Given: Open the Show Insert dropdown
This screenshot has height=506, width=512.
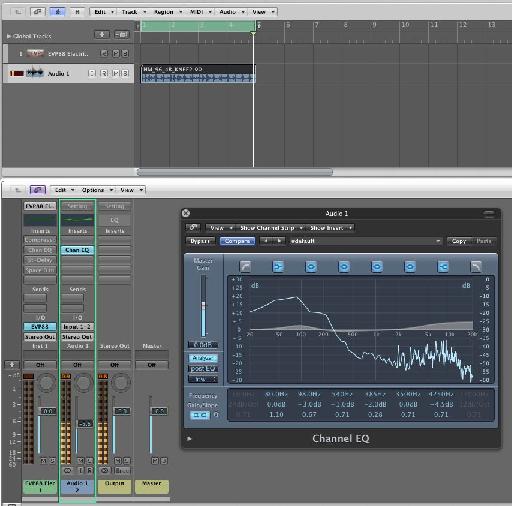Looking at the screenshot, I should click(x=331, y=228).
